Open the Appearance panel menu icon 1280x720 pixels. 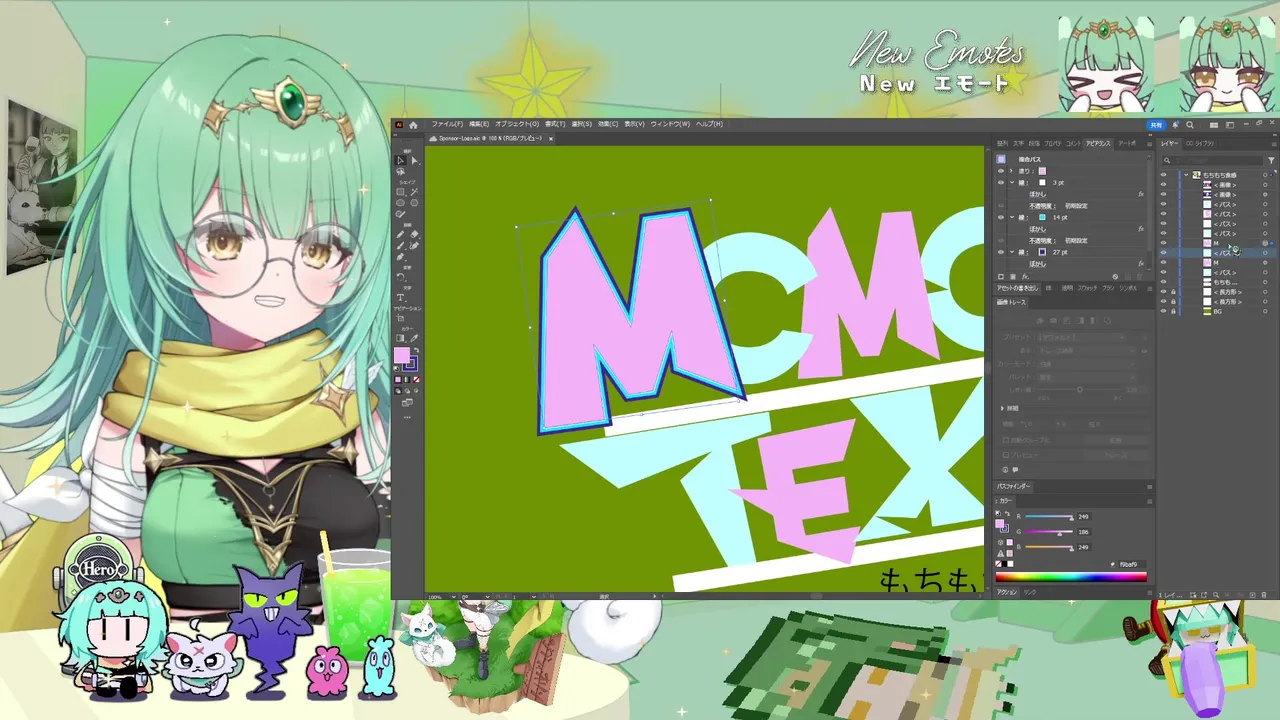1150,144
